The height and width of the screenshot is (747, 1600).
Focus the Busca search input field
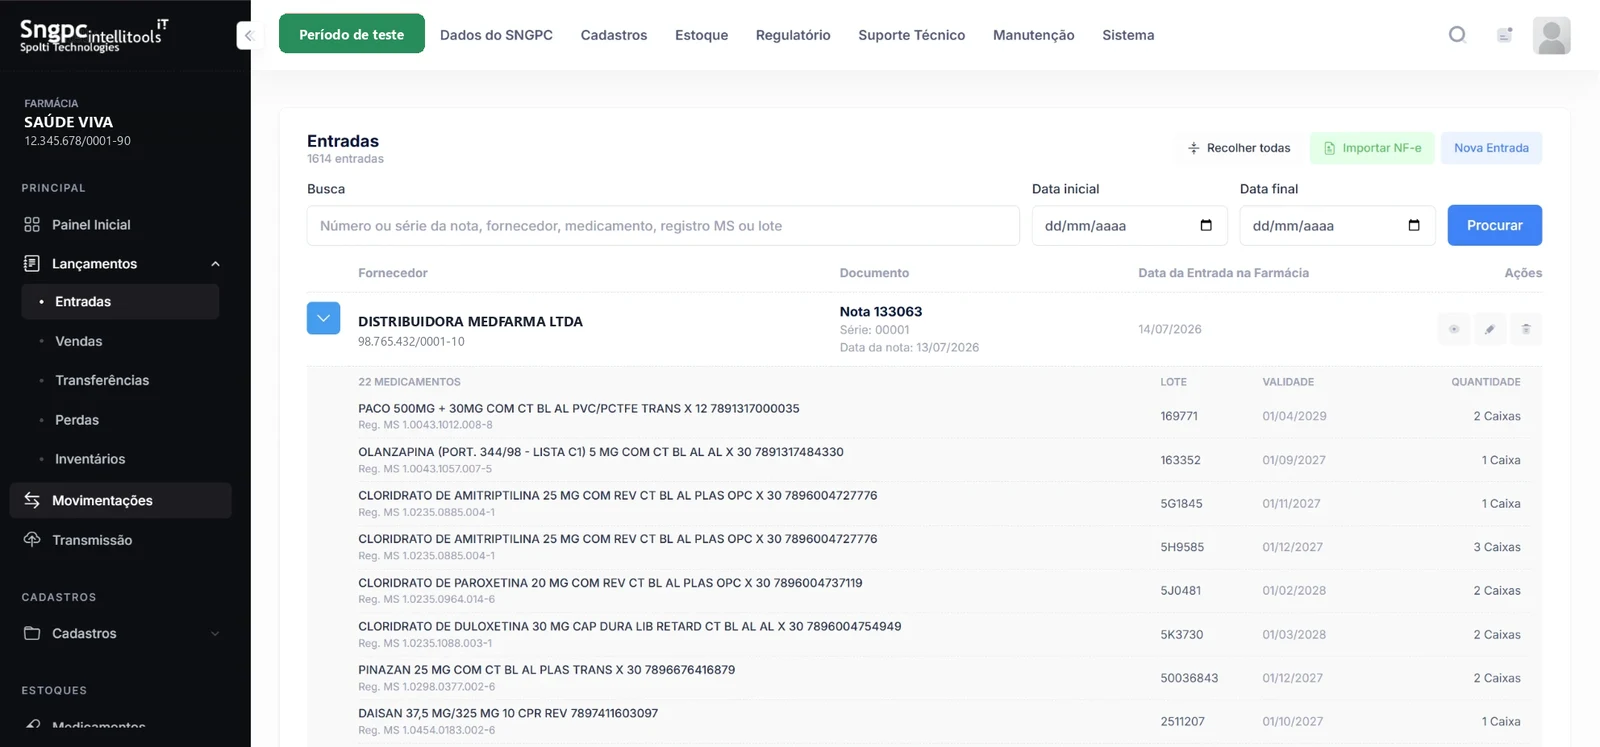coord(663,226)
